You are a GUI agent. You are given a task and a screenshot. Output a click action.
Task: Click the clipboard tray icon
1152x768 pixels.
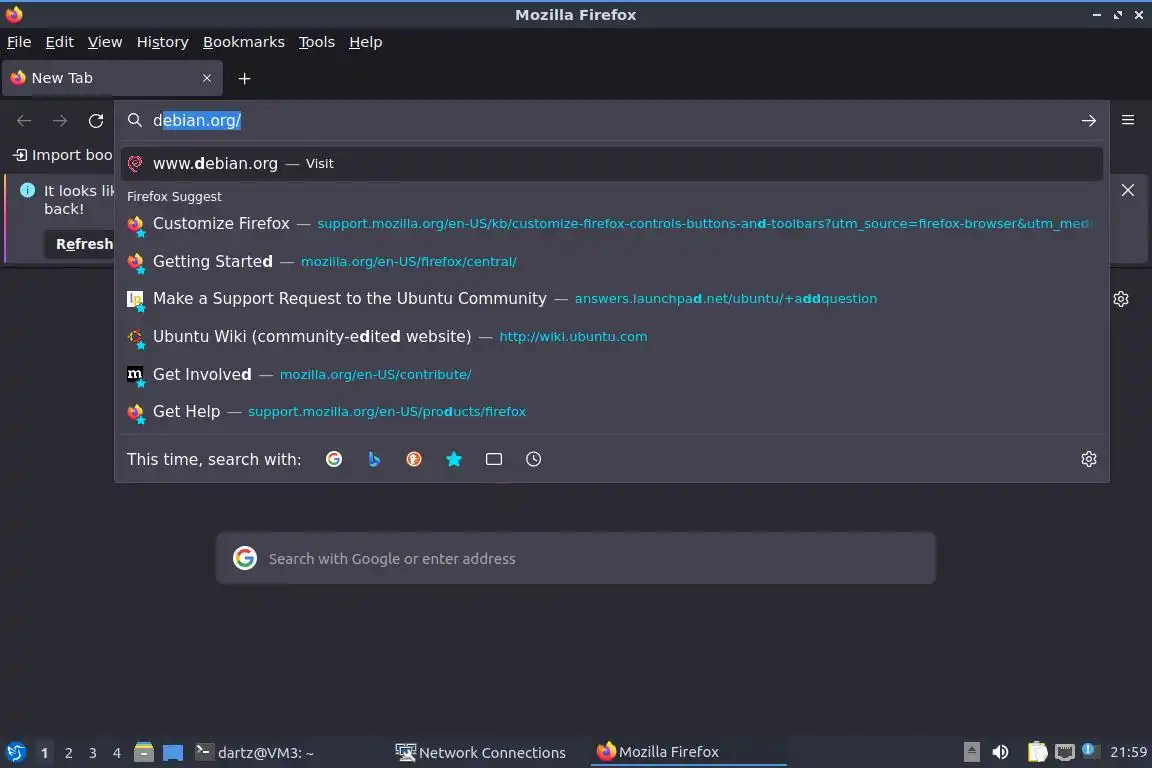click(1037, 752)
